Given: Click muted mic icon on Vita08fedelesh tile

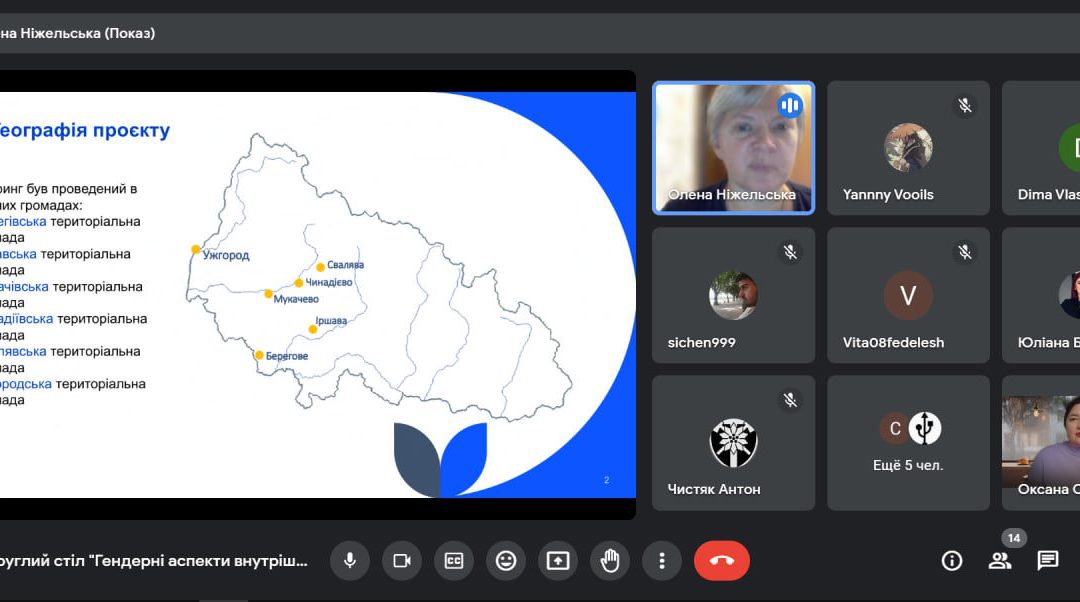Looking at the screenshot, I should click(x=965, y=253).
